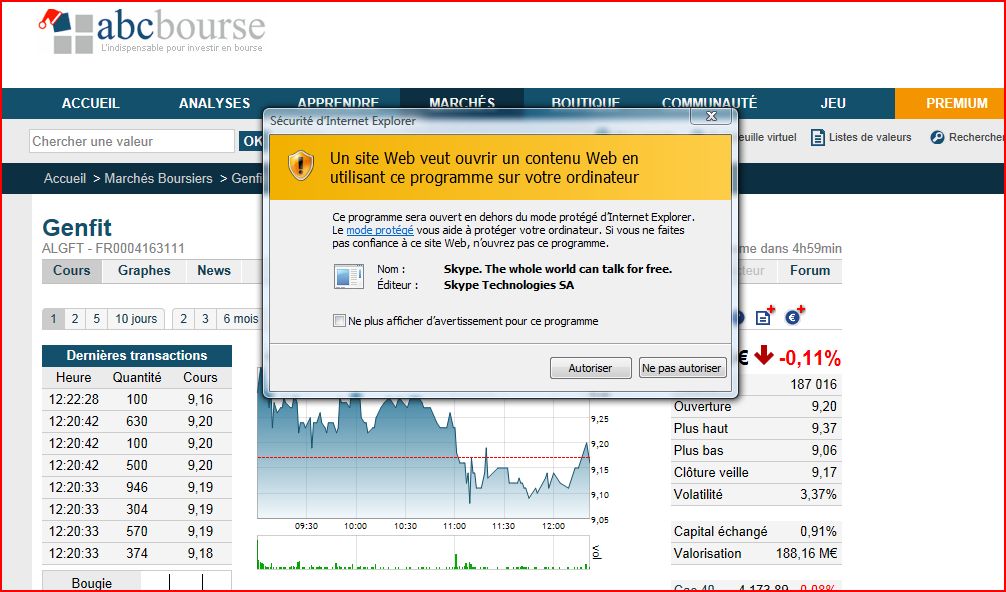The width and height of the screenshot is (1006, 592).
Task: Click the quantity '946' cell
Action: [137, 487]
